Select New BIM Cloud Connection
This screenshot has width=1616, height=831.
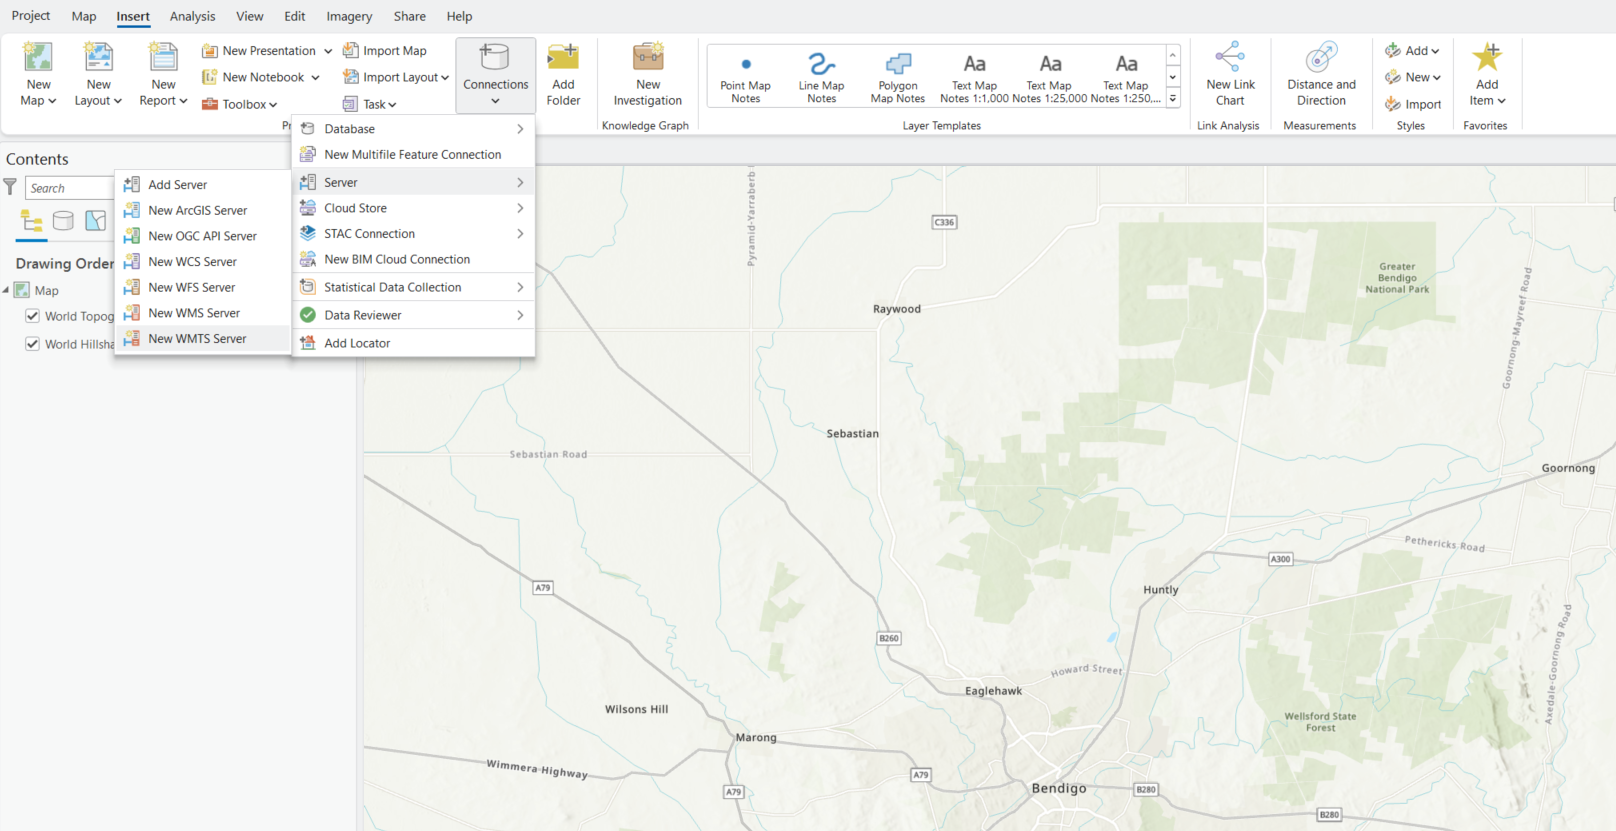[413, 259]
